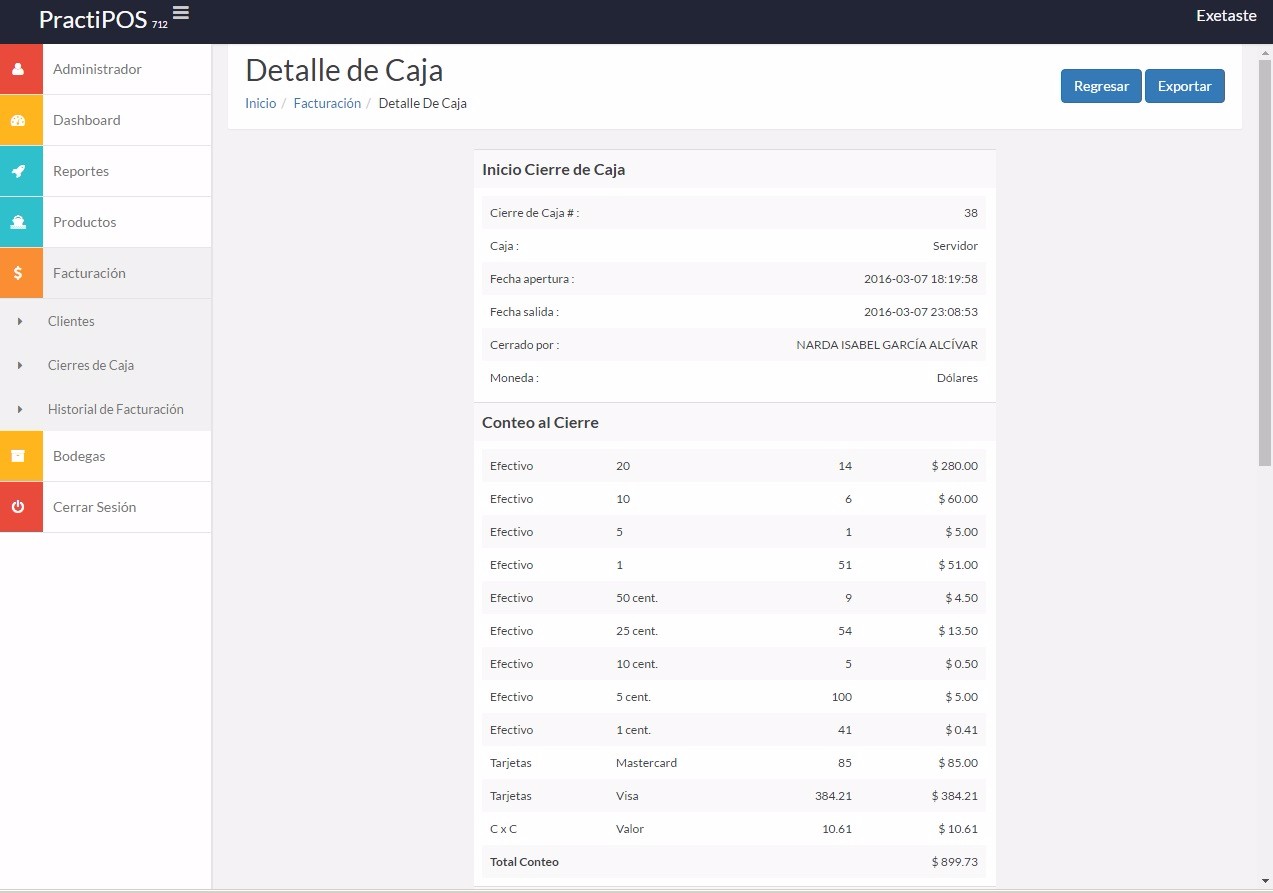1273x893 pixels.
Task: Click the Cerrado por label
Action: (x=524, y=345)
